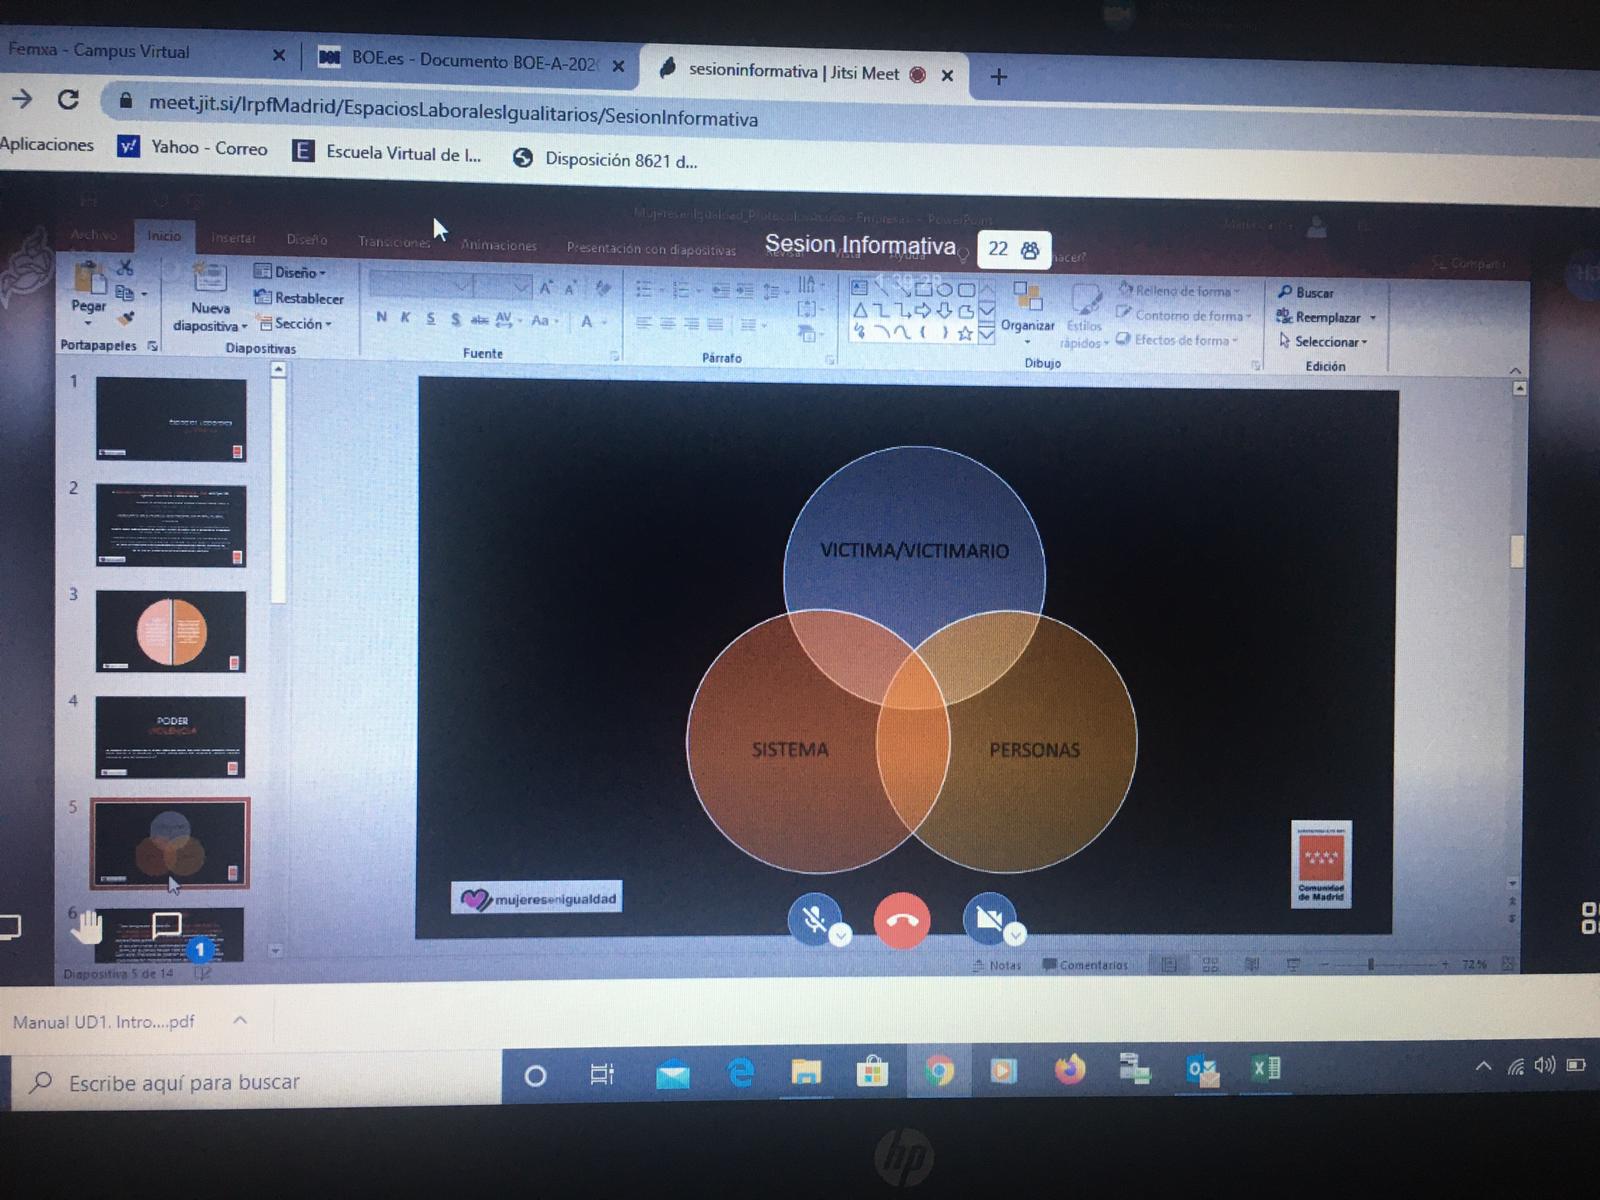Click the Restablecer button
Screen dimensions: 1600x1200
tap(298, 298)
